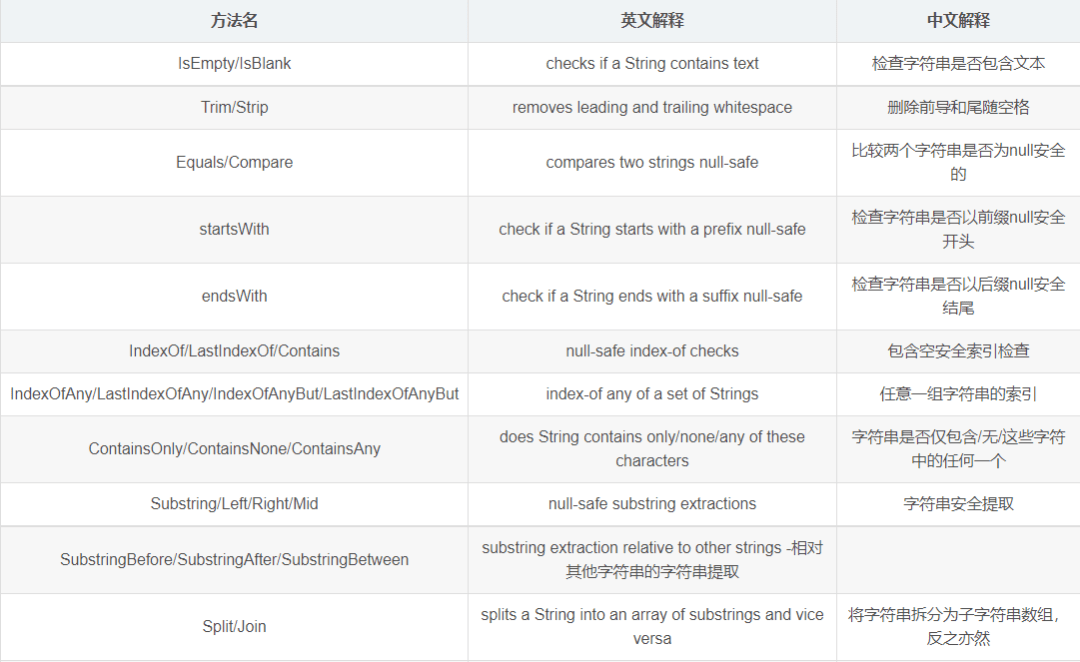Click the endsWith method cell
The image size is (1080, 662).
(x=234, y=296)
